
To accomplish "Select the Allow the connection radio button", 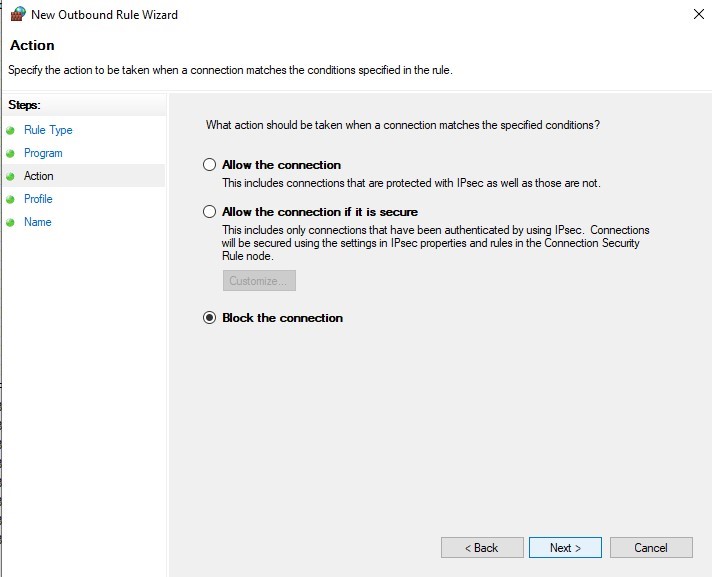I will pos(209,164).
